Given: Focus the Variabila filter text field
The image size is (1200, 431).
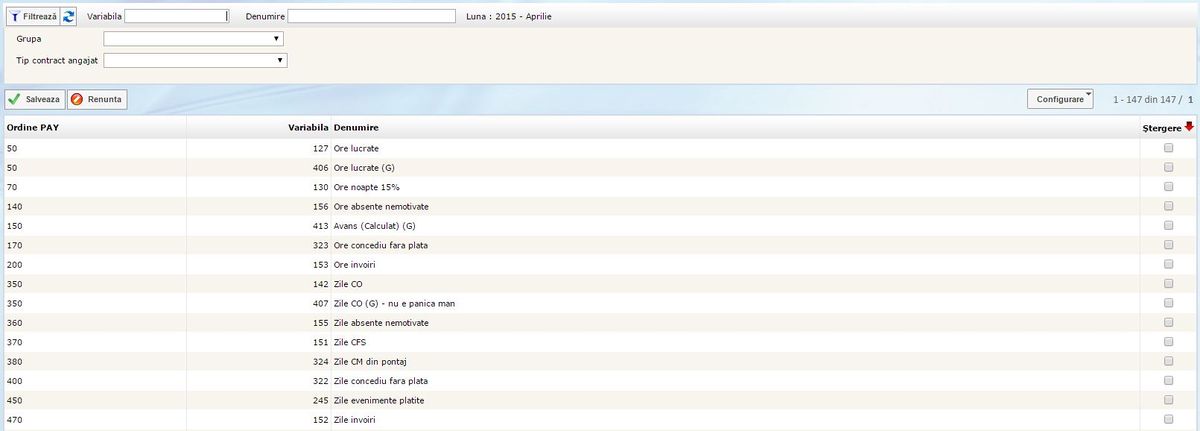Looking at the screenshot, I should click(177, 17).
